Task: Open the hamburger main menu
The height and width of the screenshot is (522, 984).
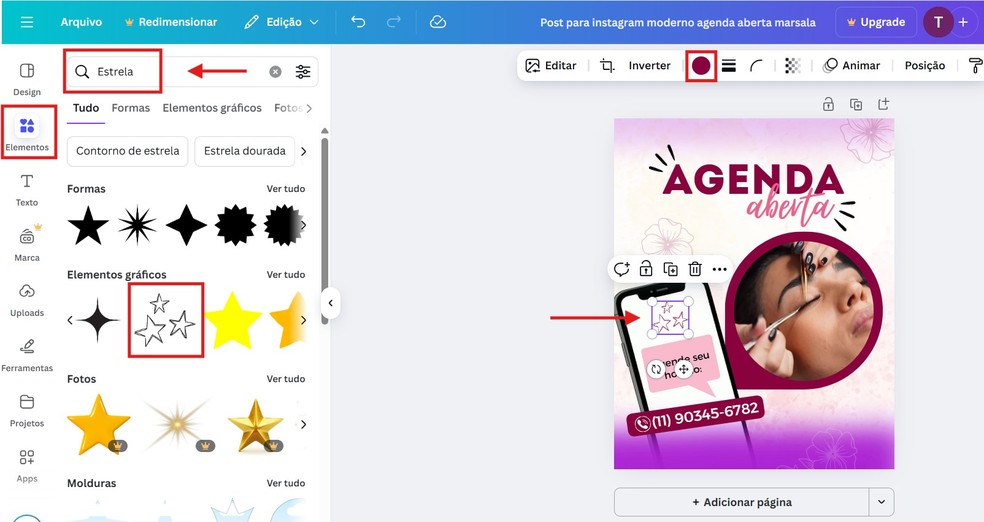Action: click(x=27, y=22)
